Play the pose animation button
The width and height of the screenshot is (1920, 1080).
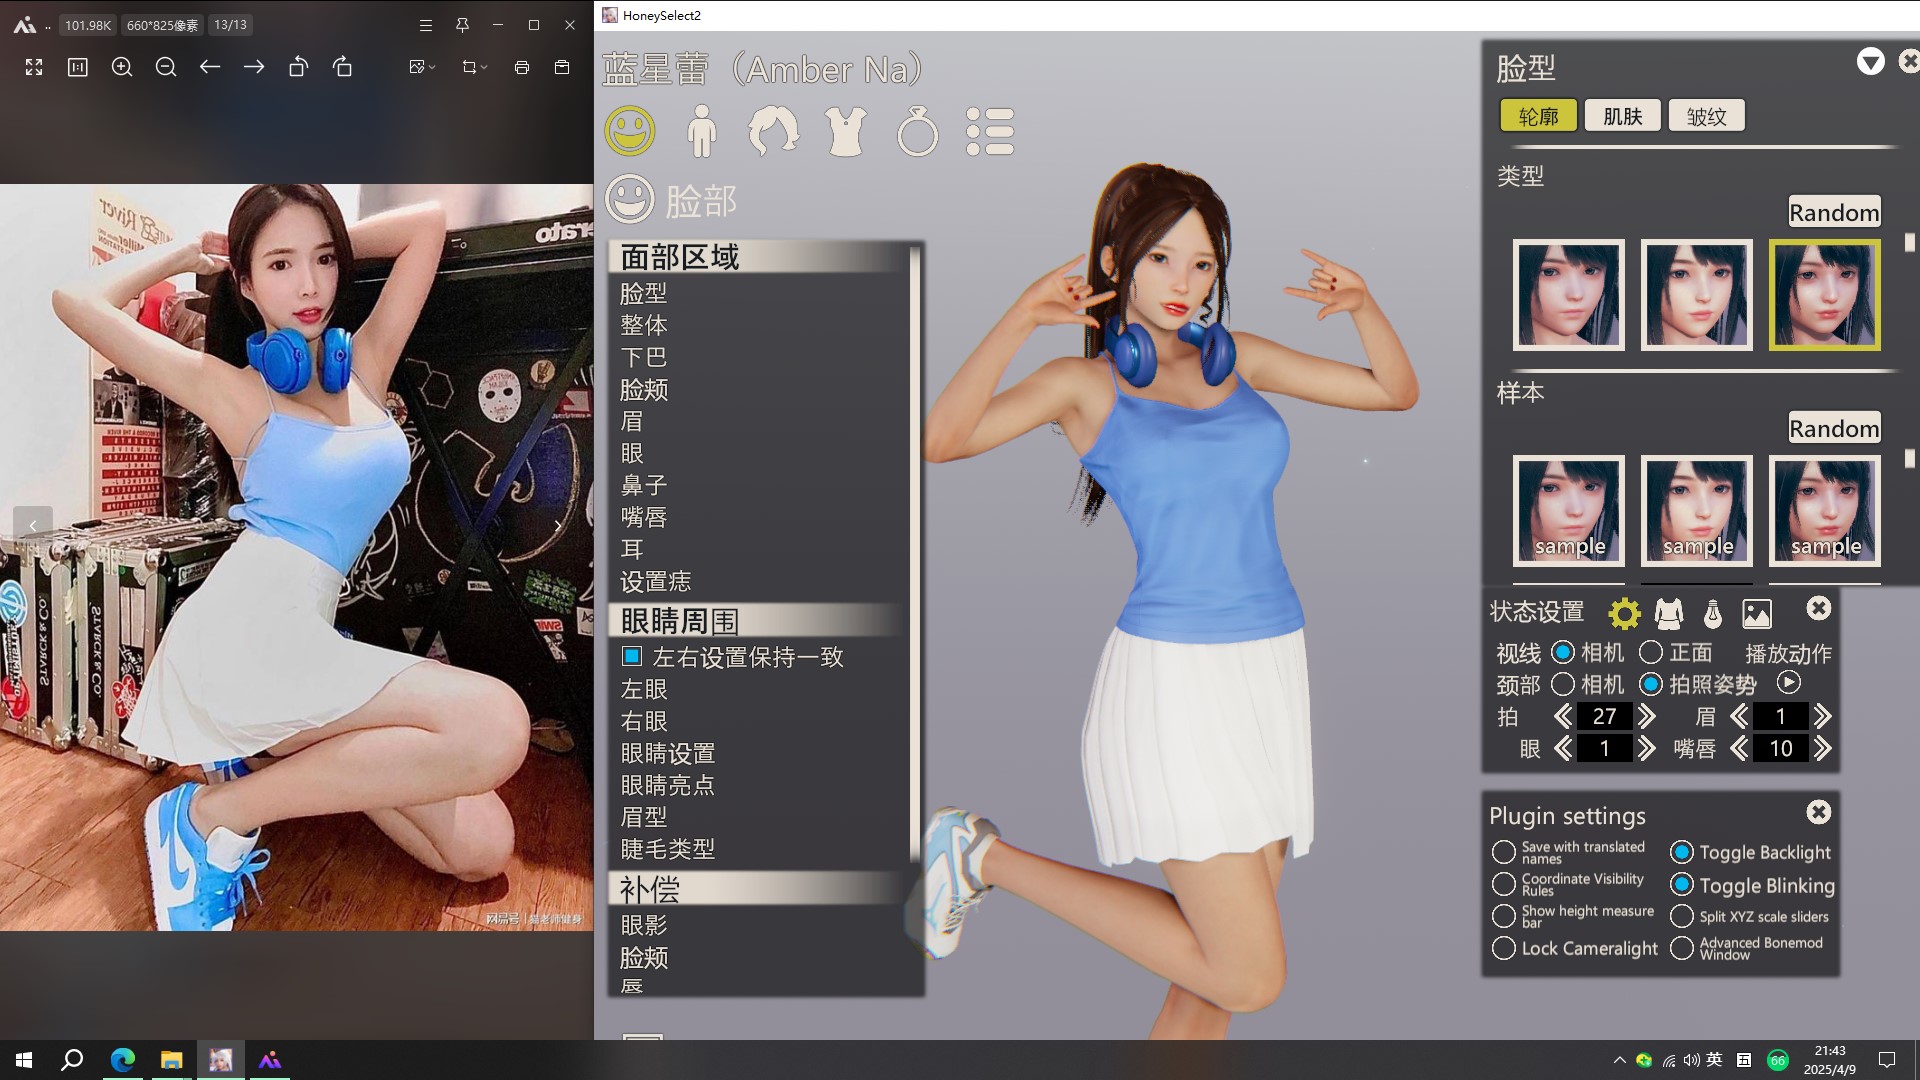pos(1788,683)
